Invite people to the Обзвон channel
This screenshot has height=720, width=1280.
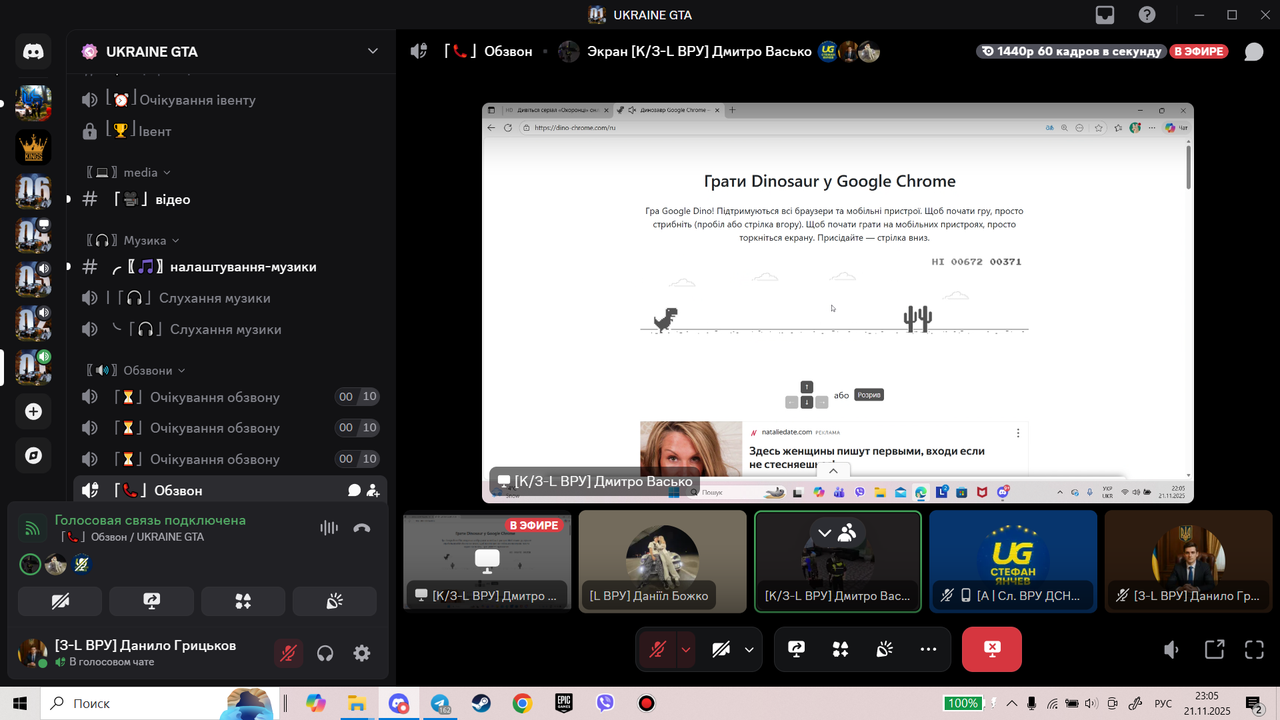click(x=373, y=490)
